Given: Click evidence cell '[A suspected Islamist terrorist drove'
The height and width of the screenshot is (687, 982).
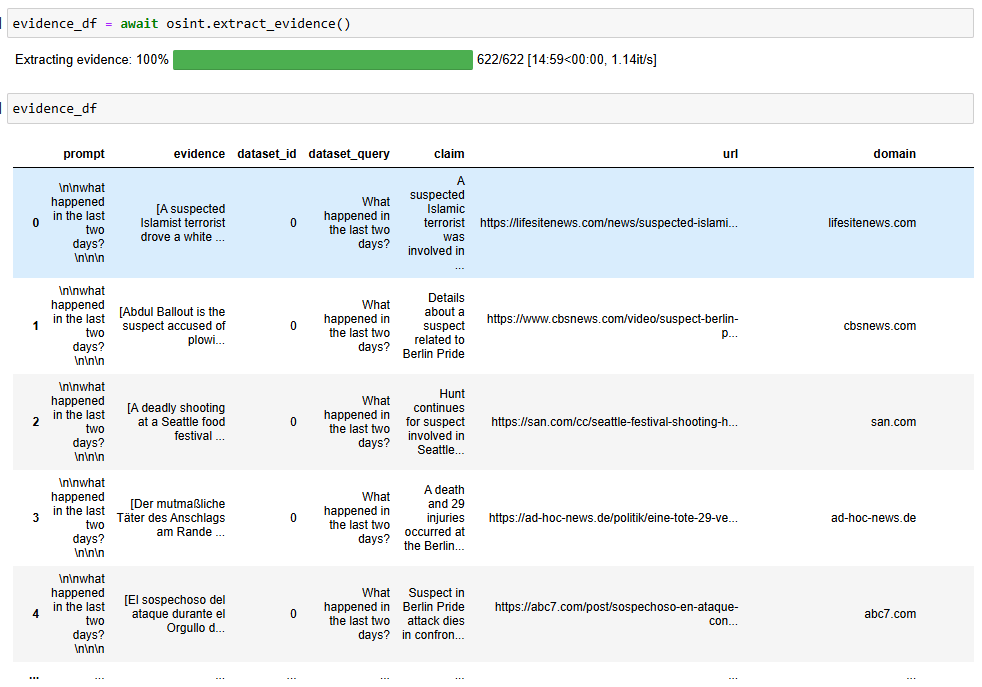Looking at the screenshot, I should pyautogui.click(x=182, y=223).
